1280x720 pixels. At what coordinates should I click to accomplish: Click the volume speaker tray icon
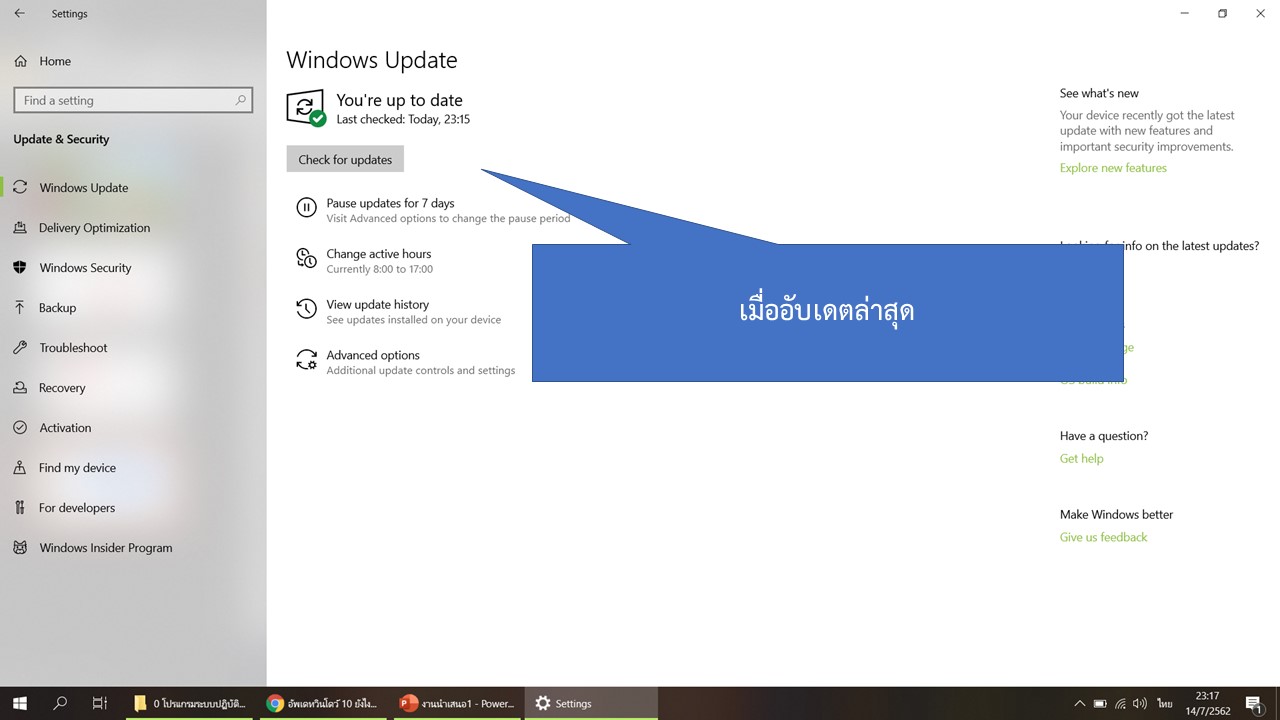pos(1142,703)
